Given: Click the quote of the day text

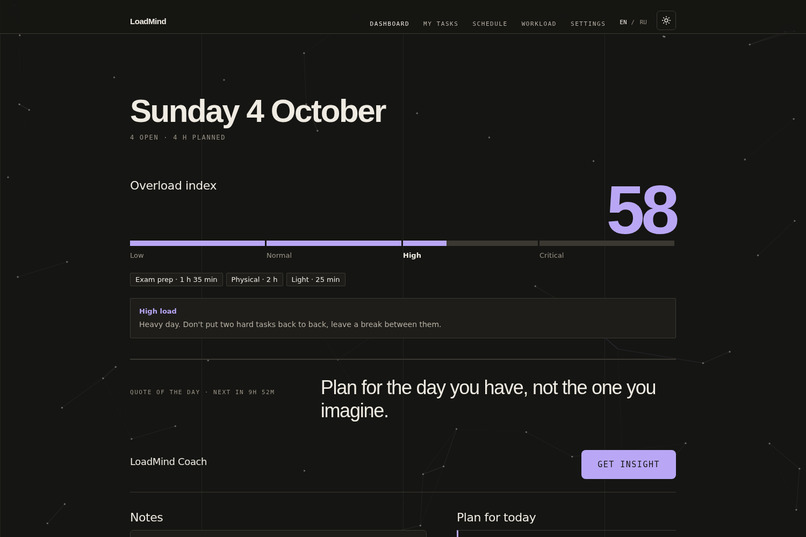Looking at the screenshot, I should 488,399.
